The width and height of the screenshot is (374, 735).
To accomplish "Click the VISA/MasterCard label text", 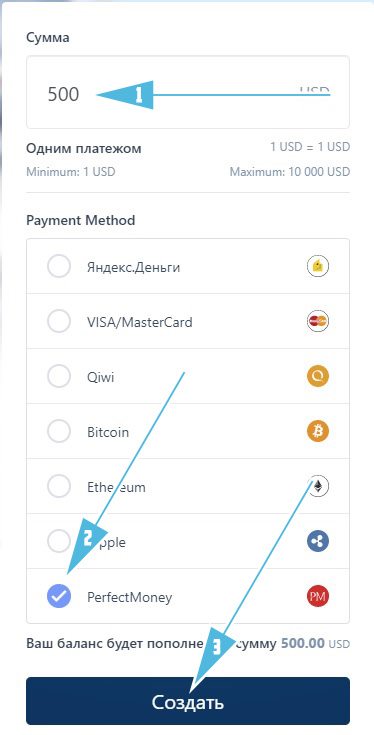I will pos(140,322).
